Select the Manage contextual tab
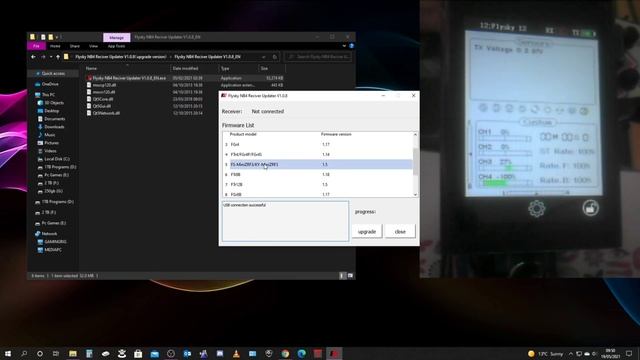This screenshot has width=640, height=360. (x=116, y=37)
